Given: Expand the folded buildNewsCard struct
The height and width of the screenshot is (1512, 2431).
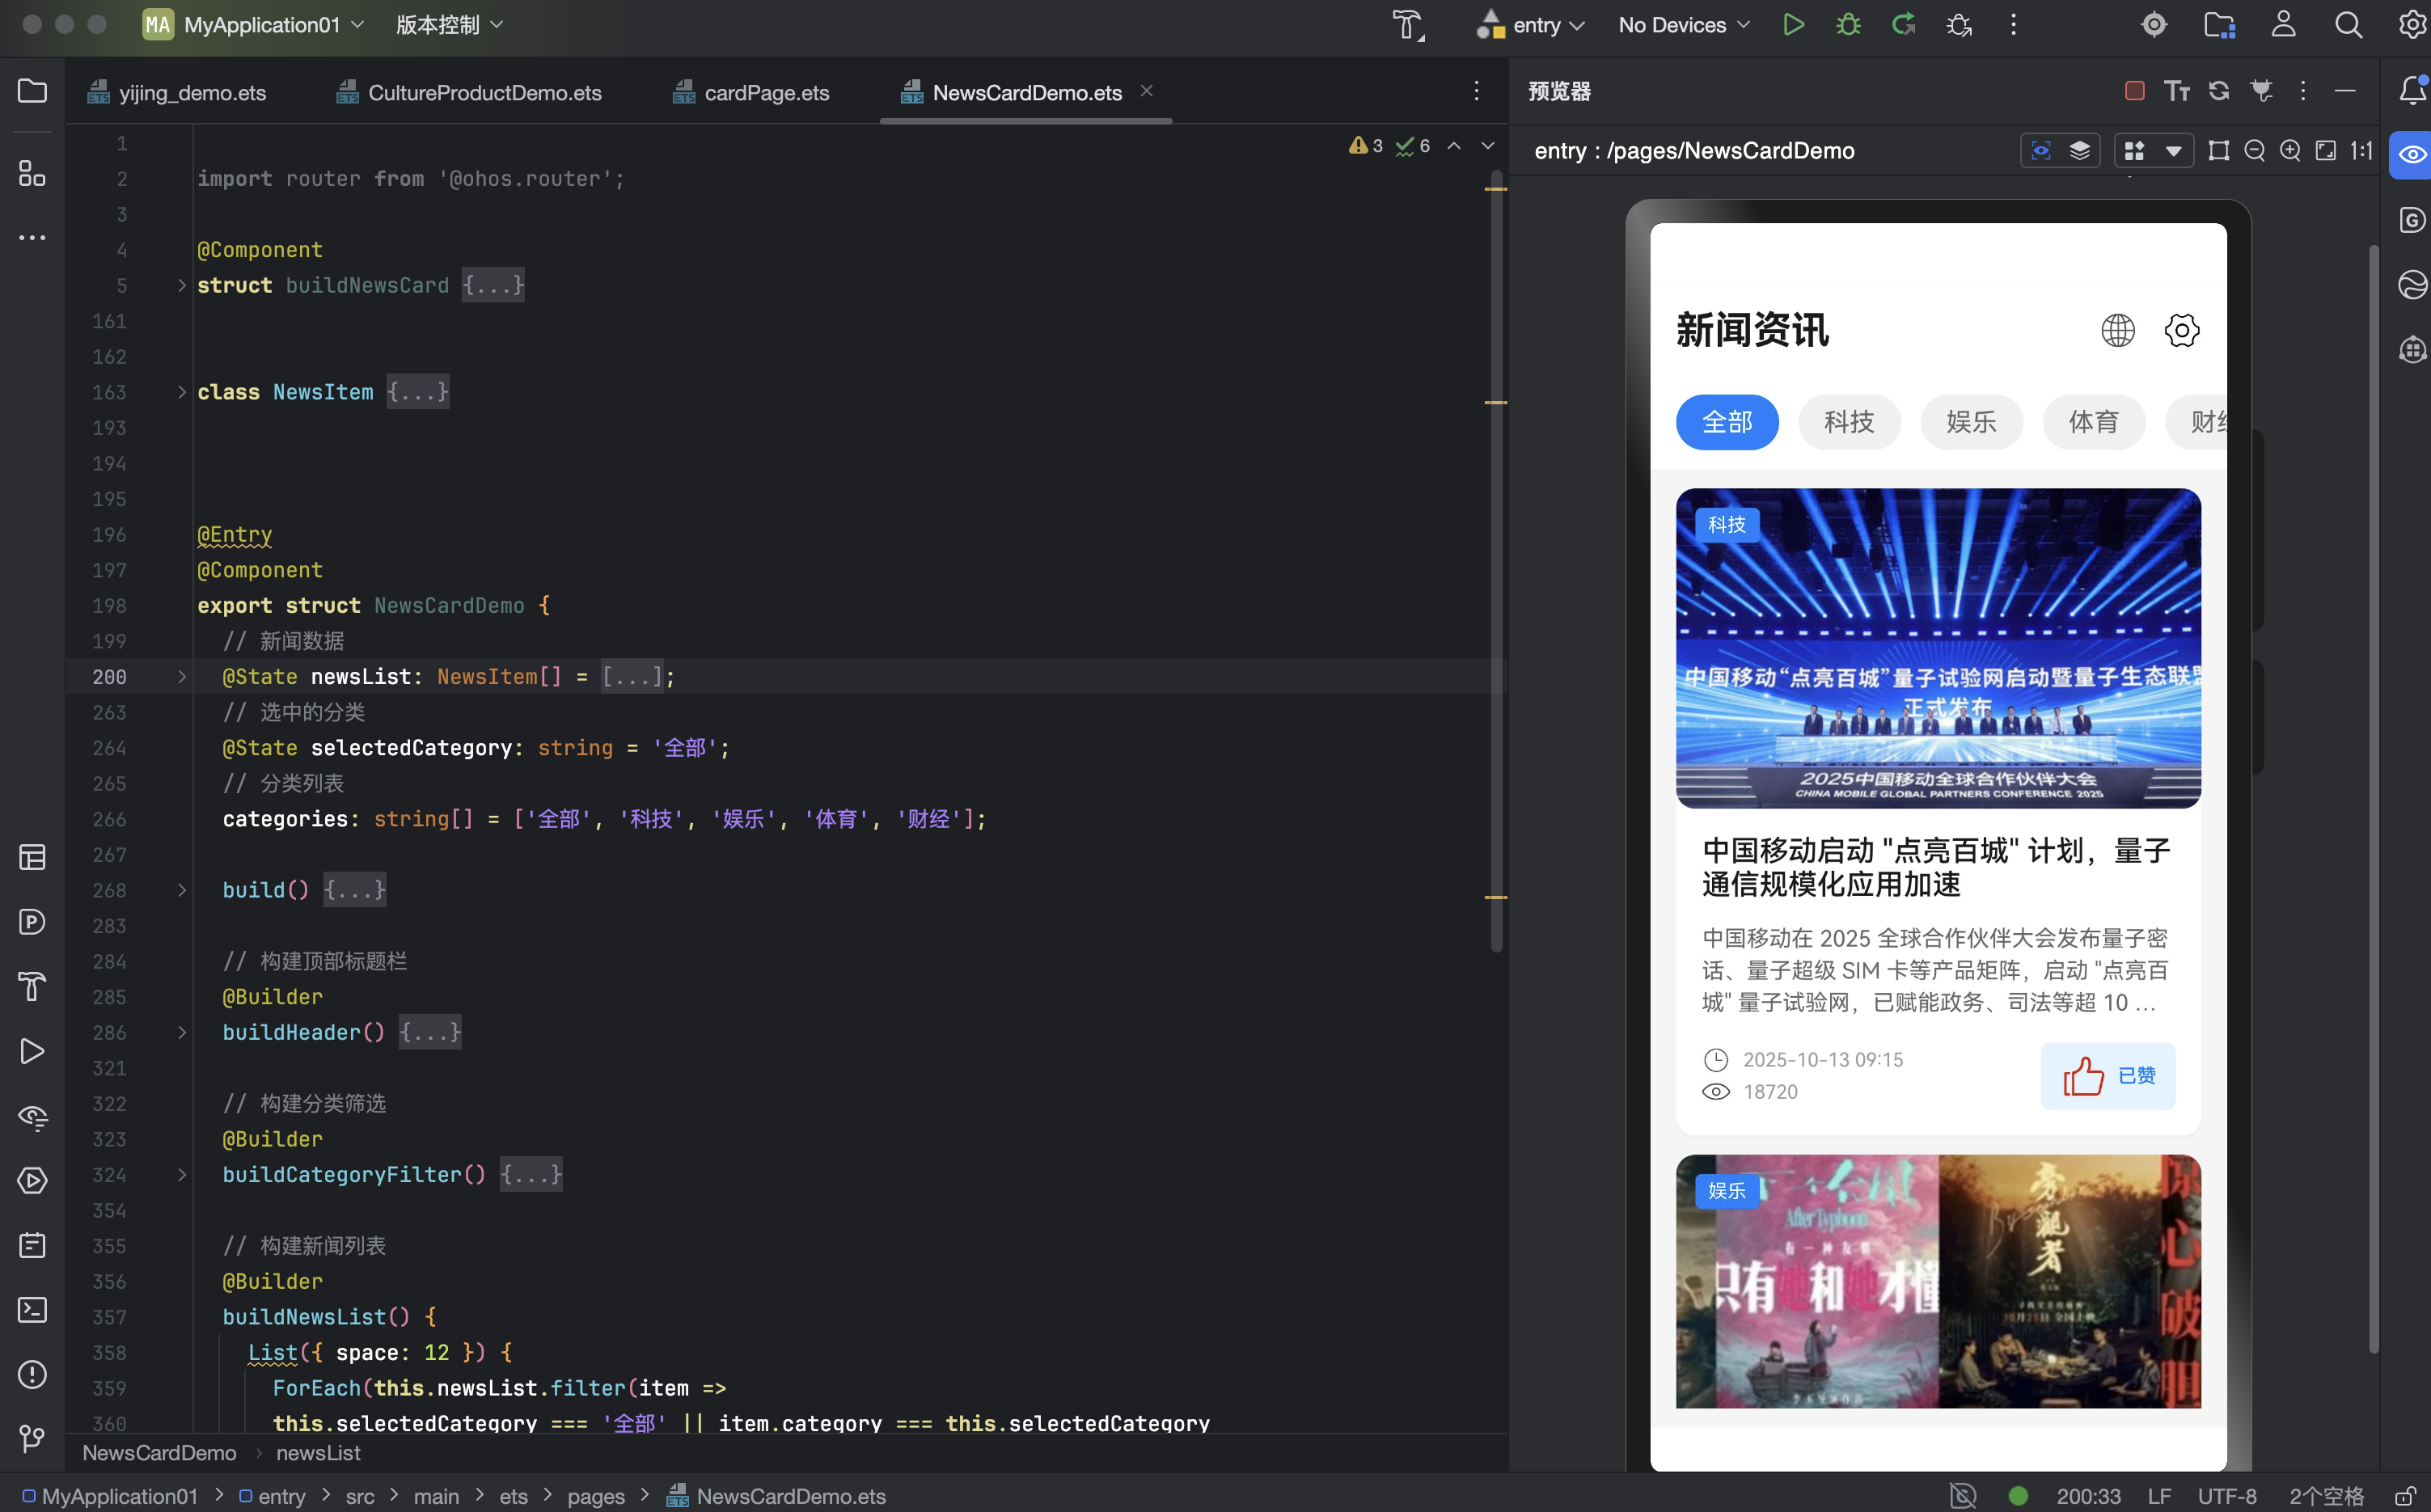Looking at the screenshot, I should 181,285.
